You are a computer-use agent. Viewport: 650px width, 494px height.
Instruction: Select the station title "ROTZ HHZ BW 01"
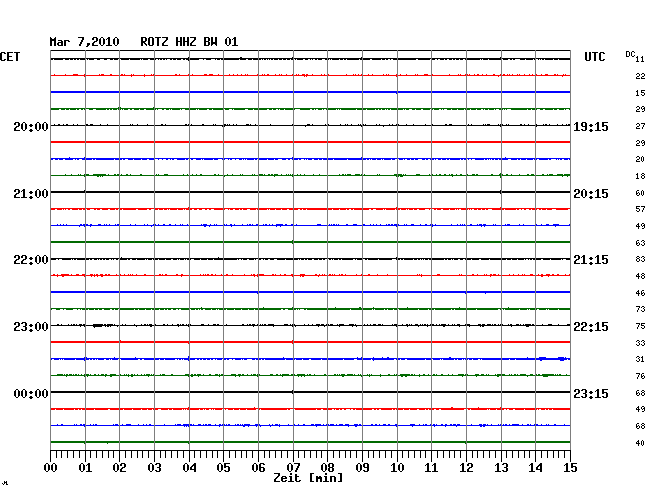coord(189,42)
